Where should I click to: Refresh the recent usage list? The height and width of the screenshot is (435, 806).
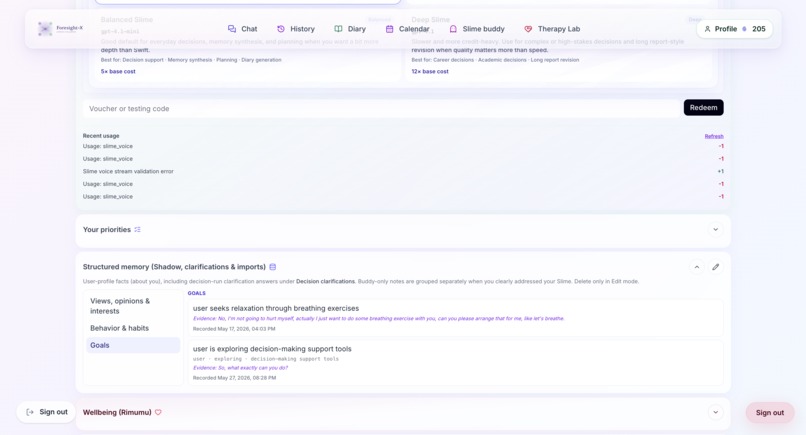[713, 136]
